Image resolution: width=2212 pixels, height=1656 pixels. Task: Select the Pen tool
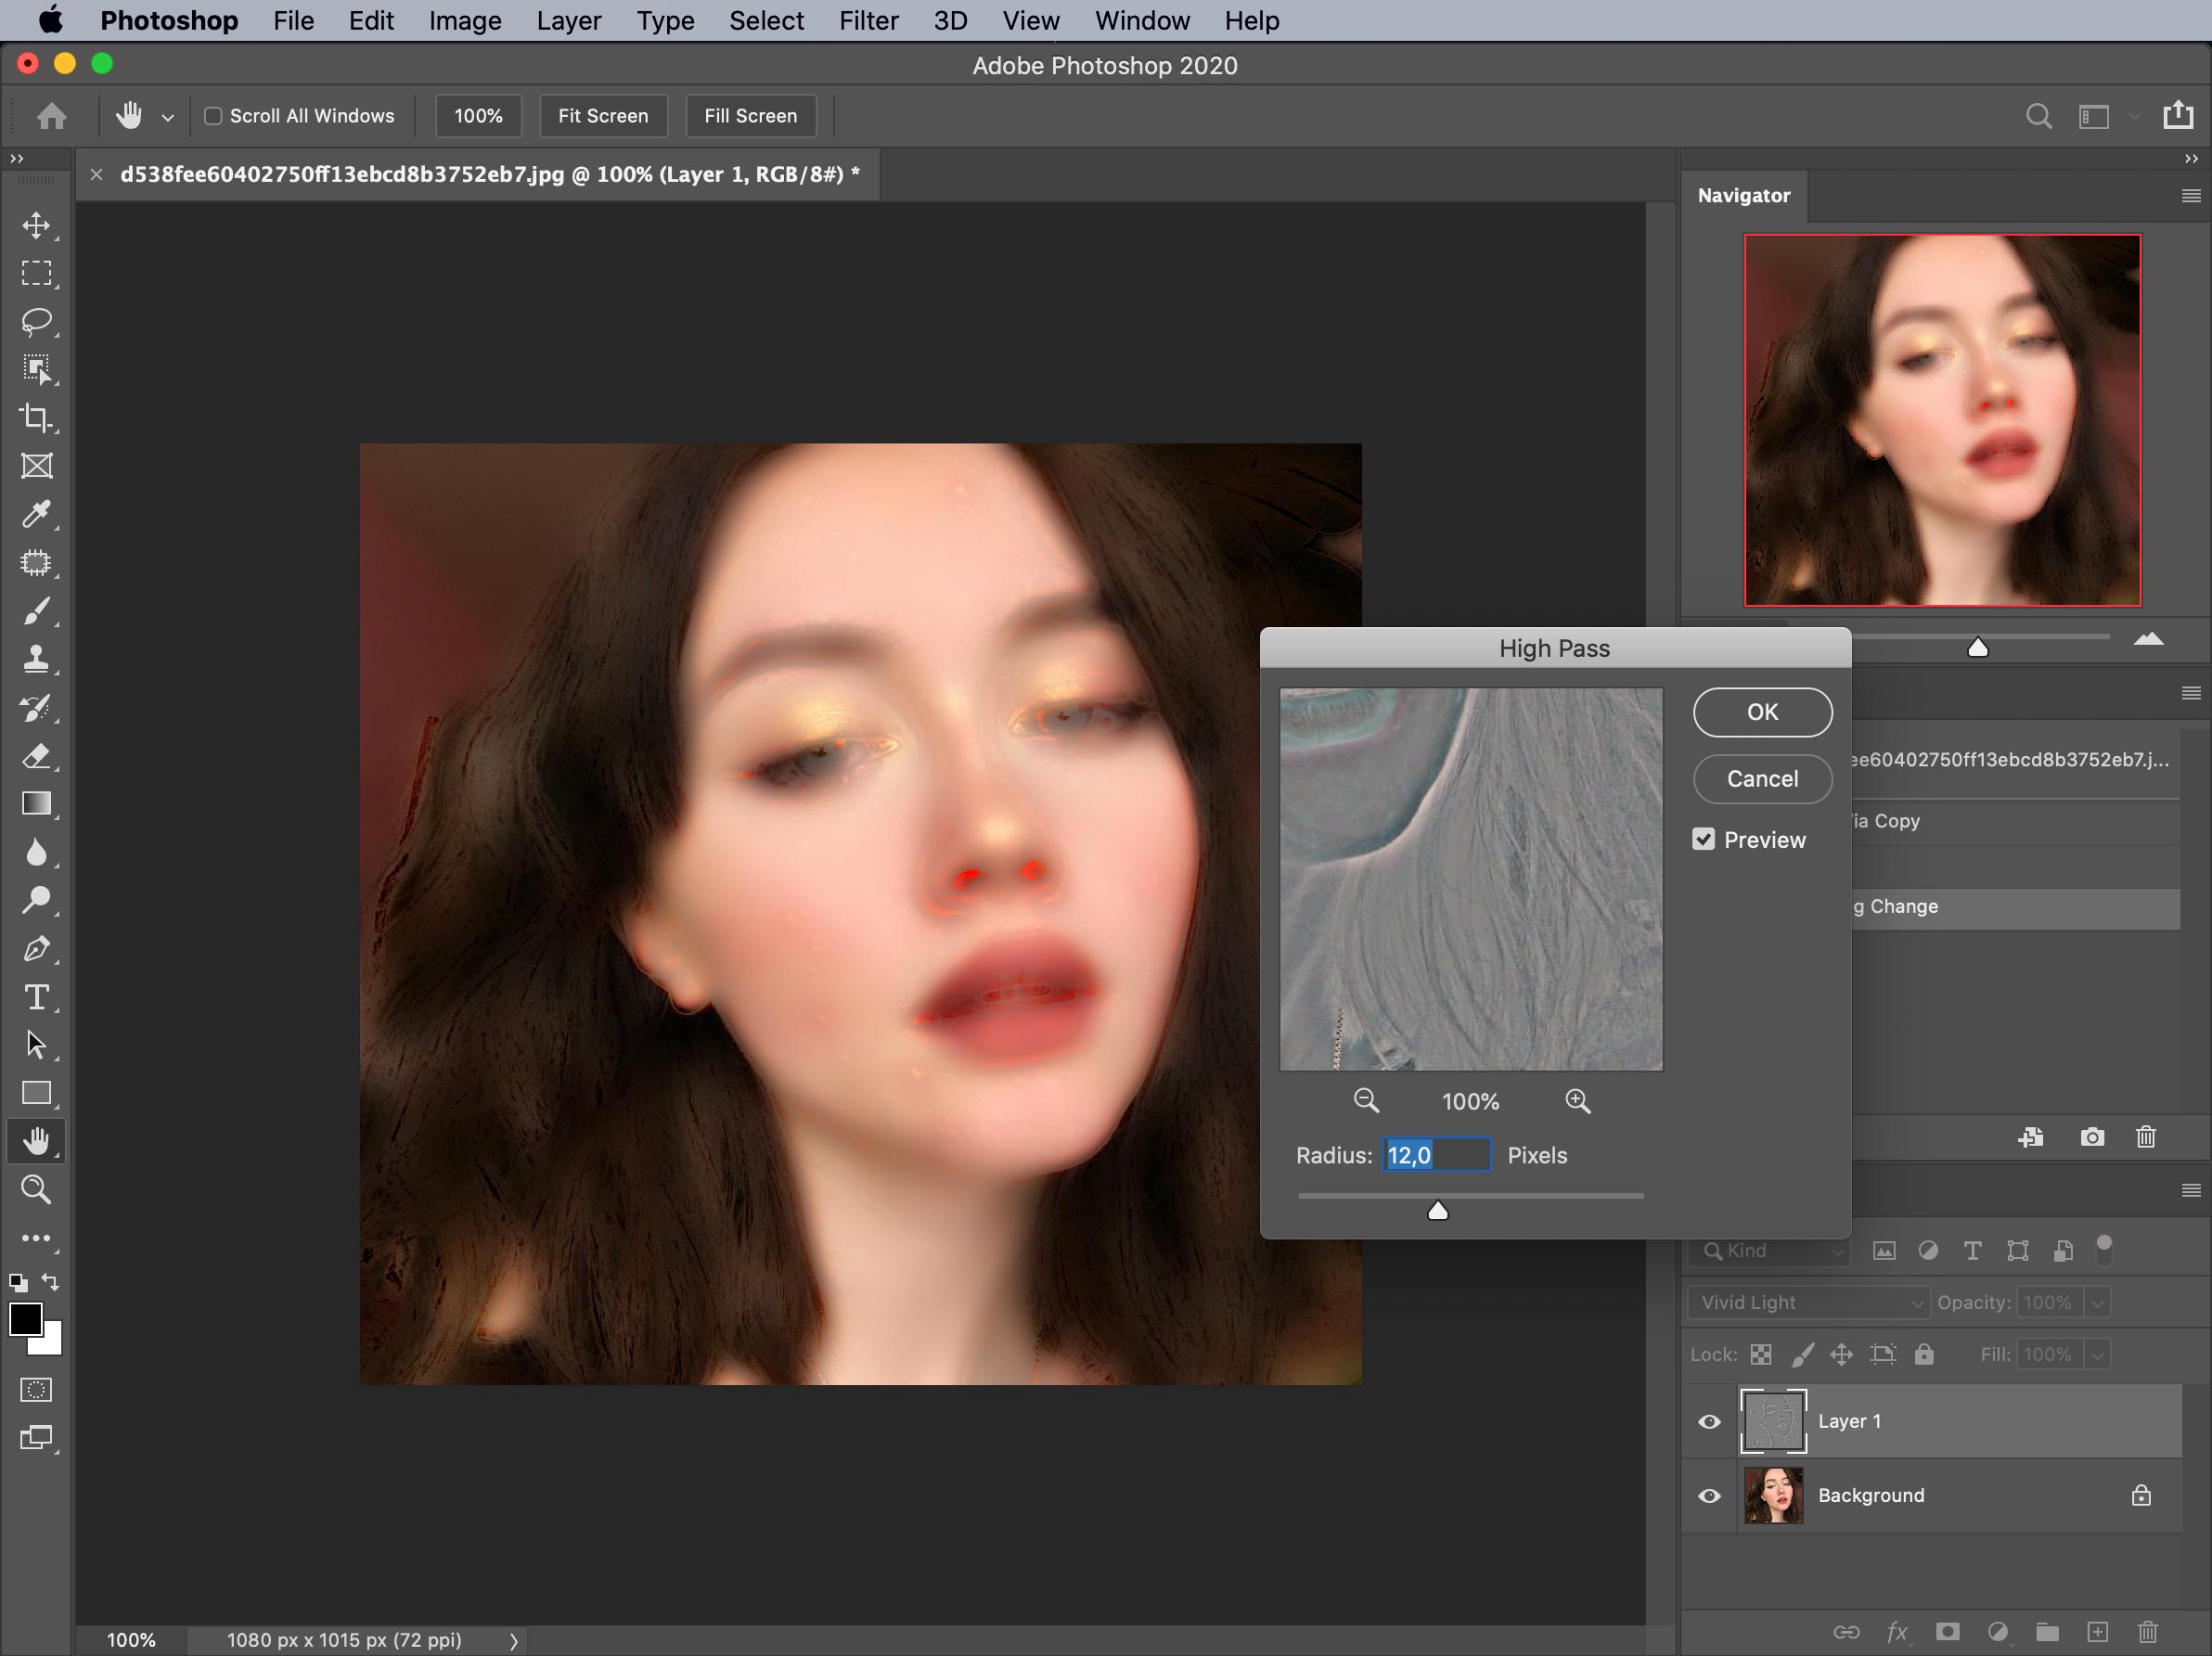coord(37,948)
